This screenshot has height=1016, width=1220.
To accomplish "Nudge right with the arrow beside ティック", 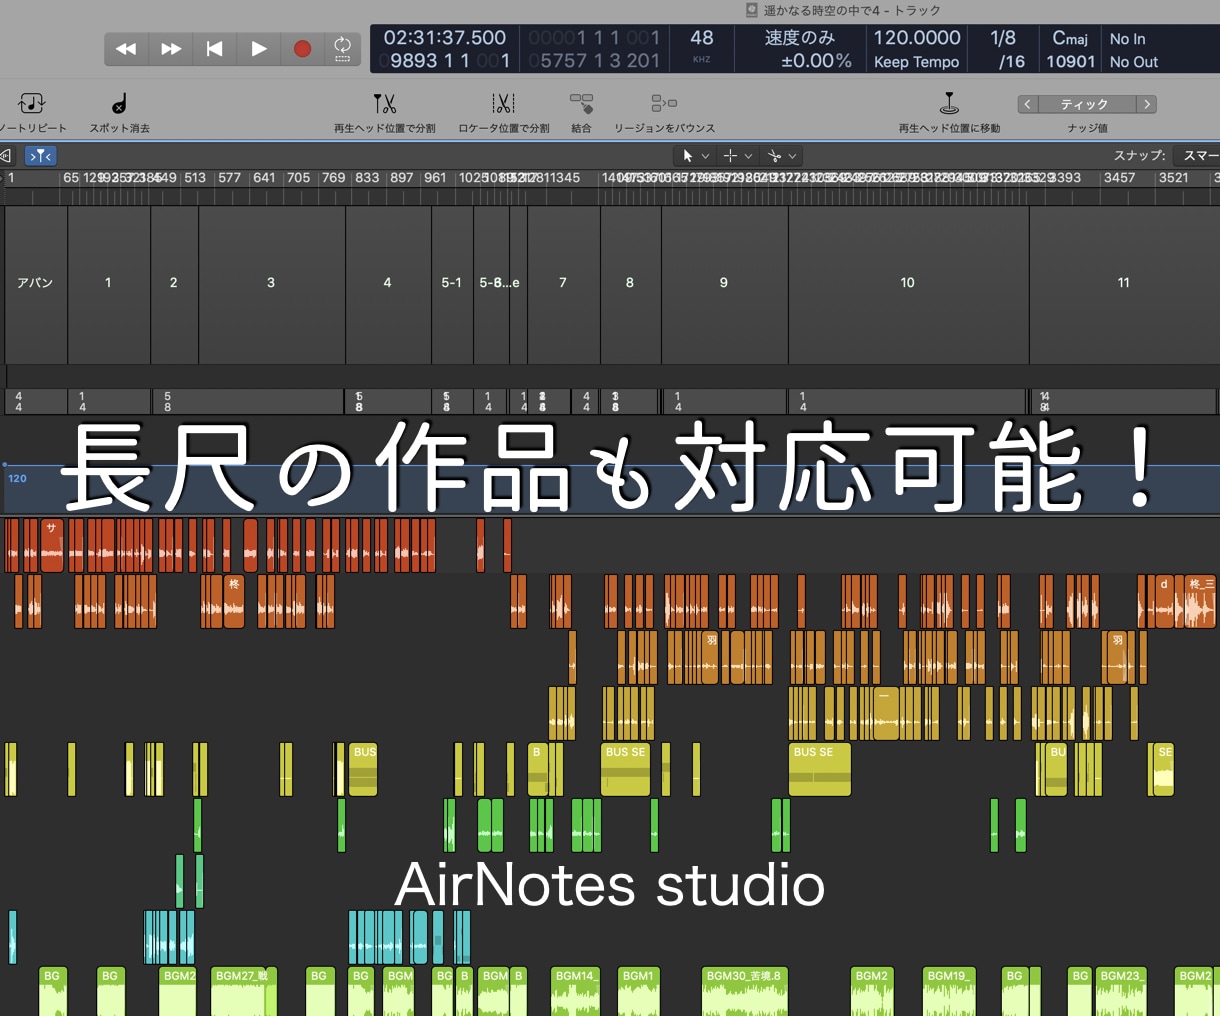I will pos(1147,104).
